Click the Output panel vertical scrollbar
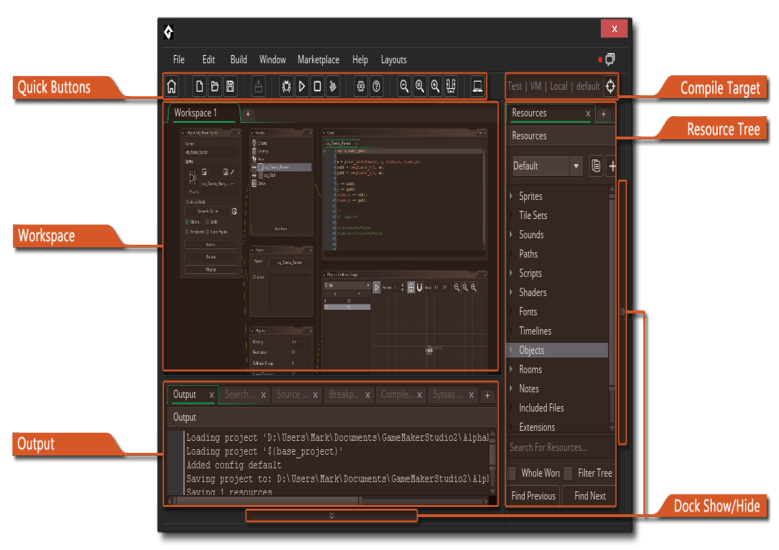 point(492,462)
